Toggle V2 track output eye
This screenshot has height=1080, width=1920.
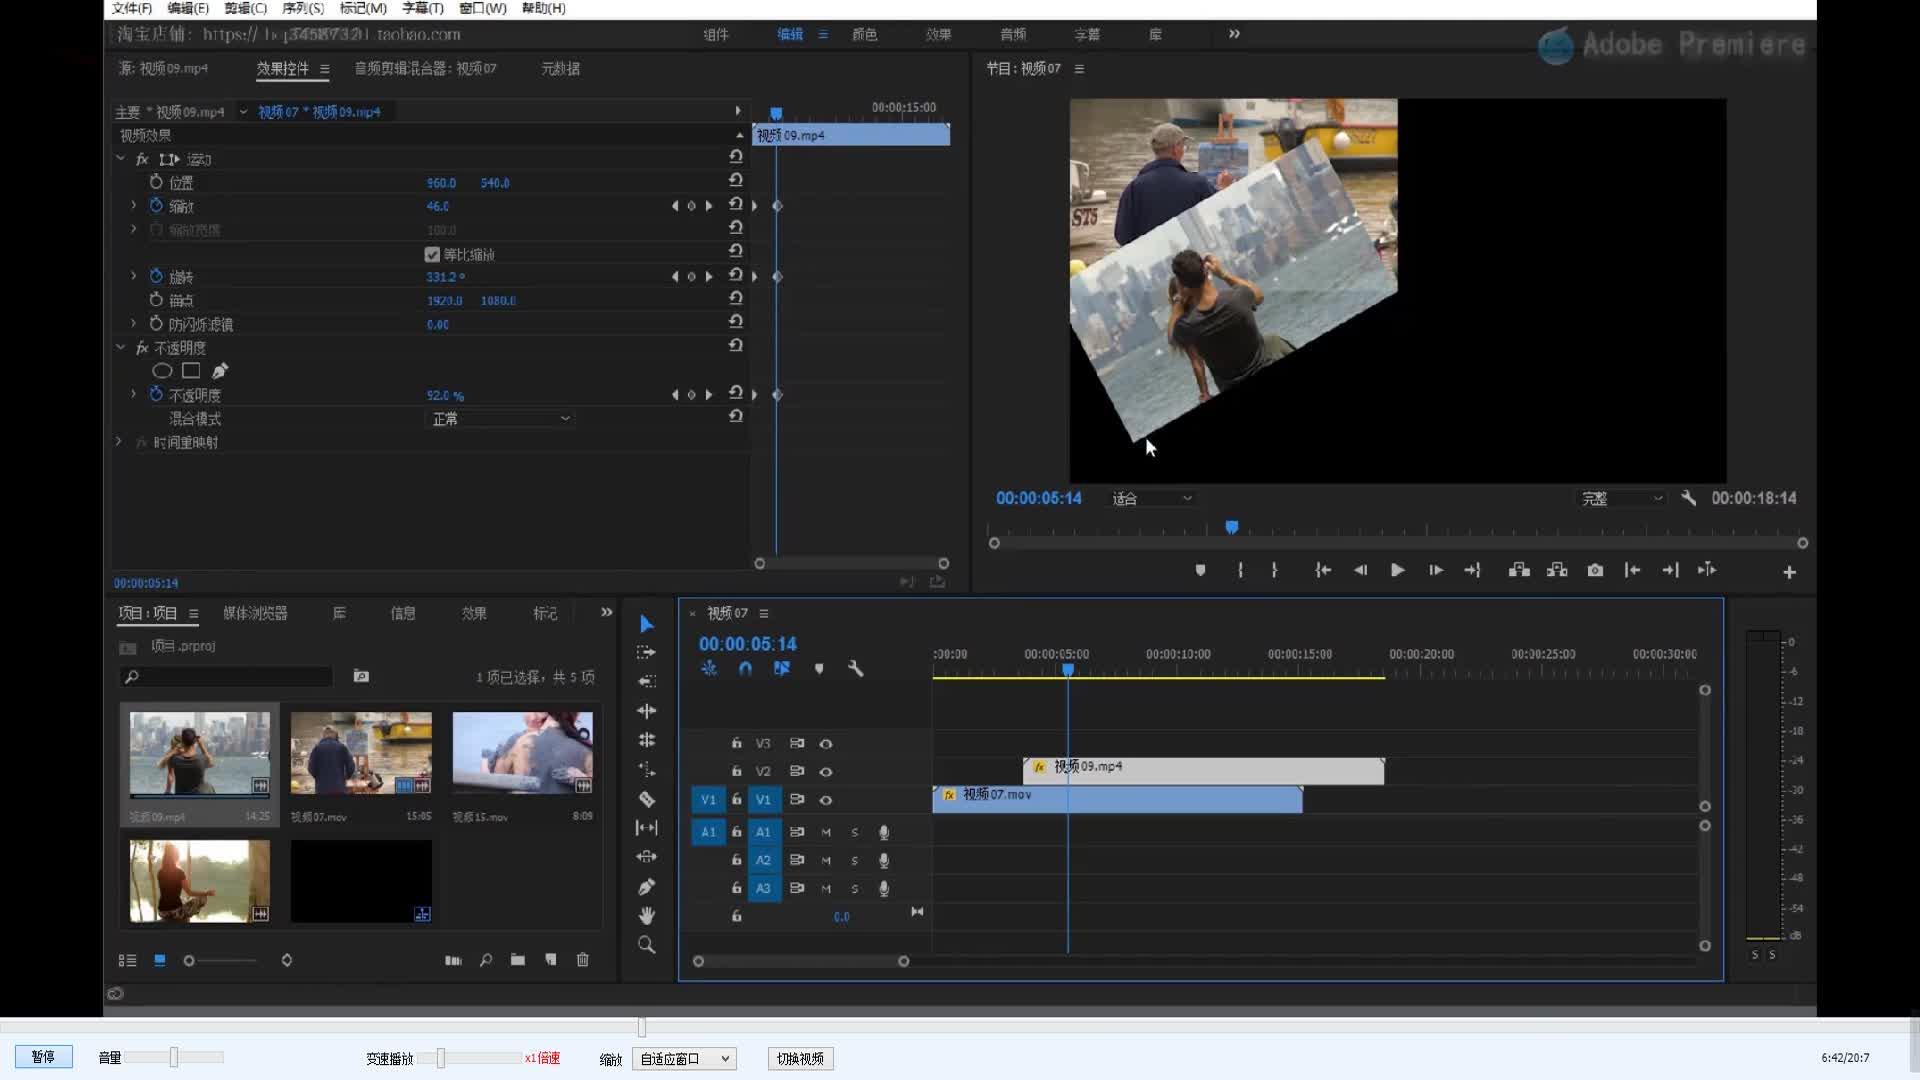826,772
